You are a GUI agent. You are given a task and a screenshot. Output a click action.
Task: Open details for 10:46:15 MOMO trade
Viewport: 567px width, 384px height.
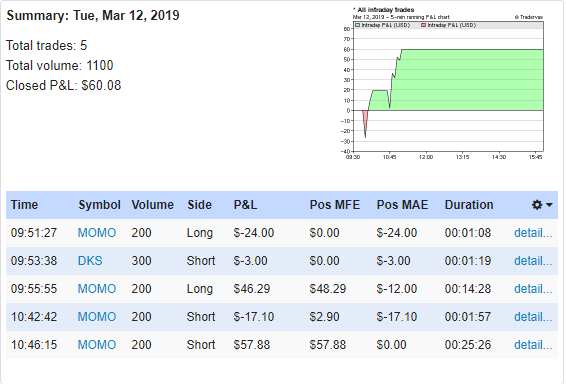click(533, 345)
